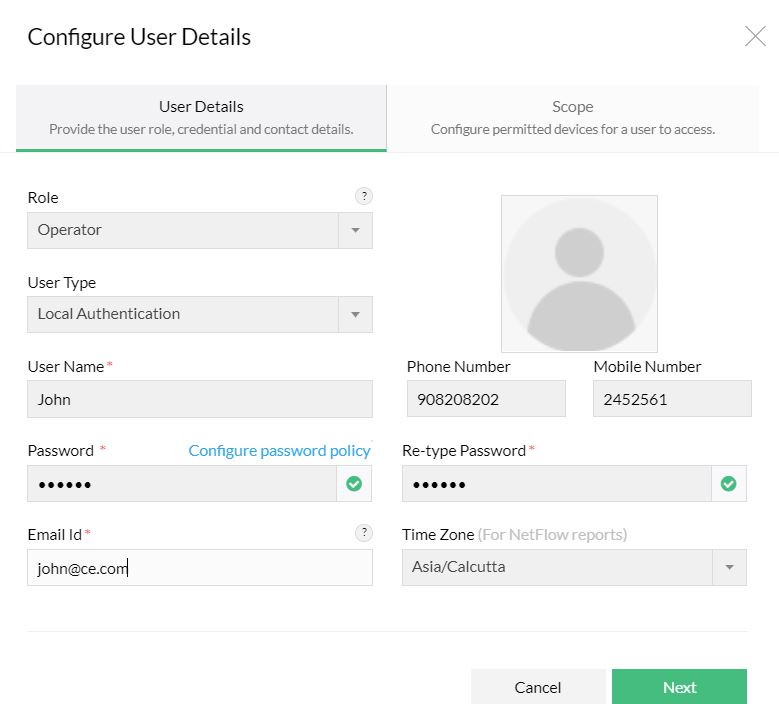
Task: Click the Mobile Number input field
Action: tap(671, 399)
